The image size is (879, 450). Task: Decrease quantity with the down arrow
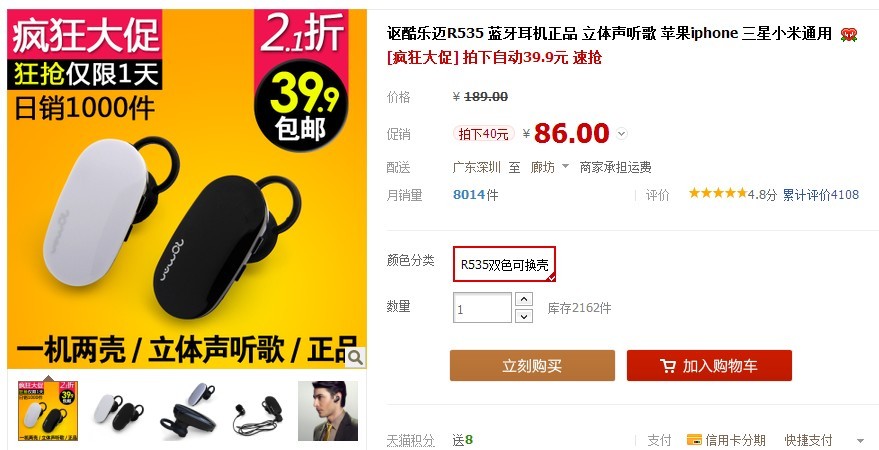(x=524, y=316)
